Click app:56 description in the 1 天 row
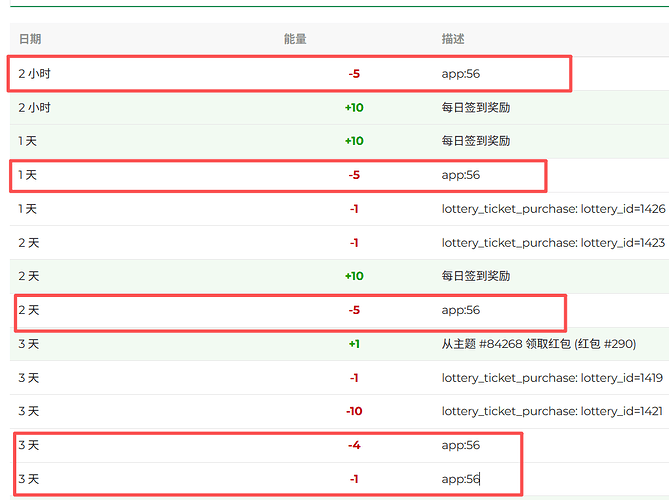Screen dimensions: 669x500 [461, 175]
